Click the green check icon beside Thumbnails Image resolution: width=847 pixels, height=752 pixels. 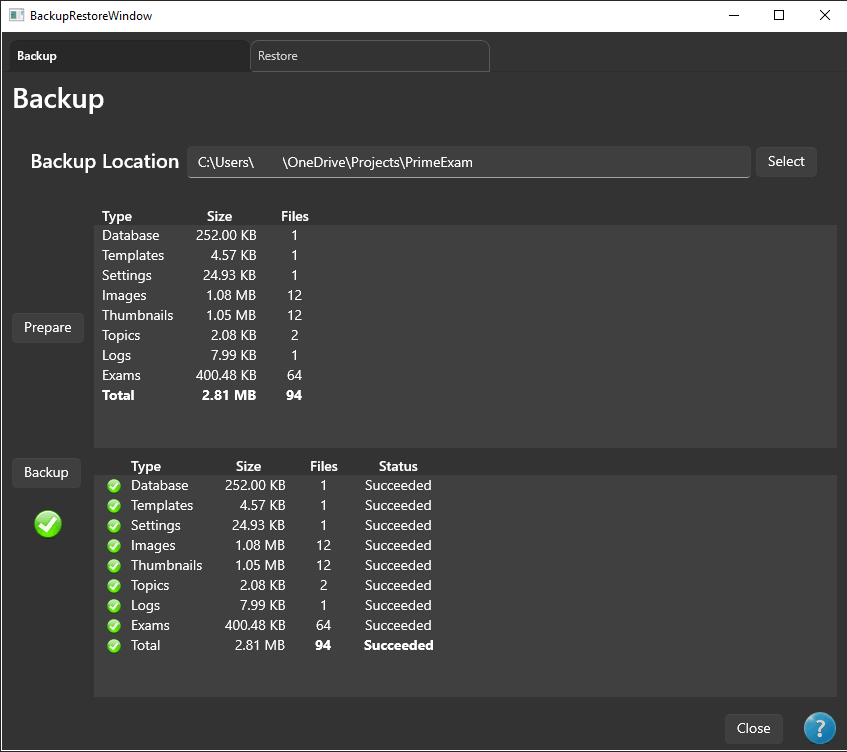(114, 566)
